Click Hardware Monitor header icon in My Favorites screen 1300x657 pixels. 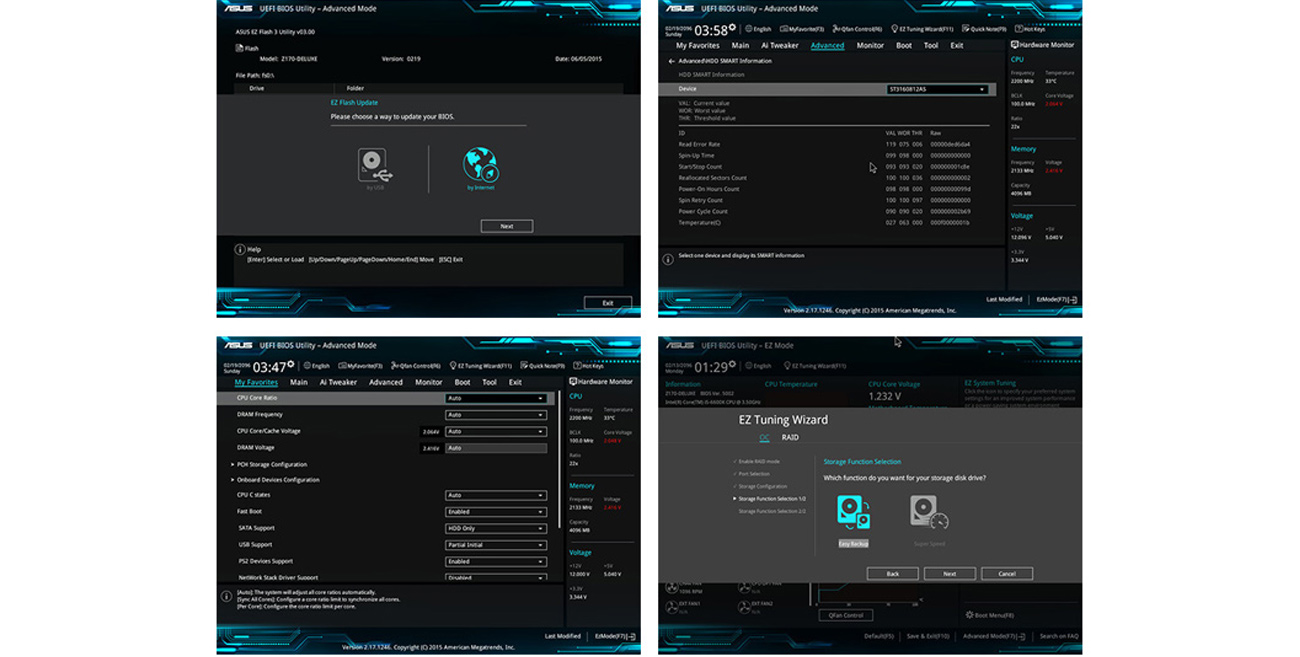[x=573, y=381]
